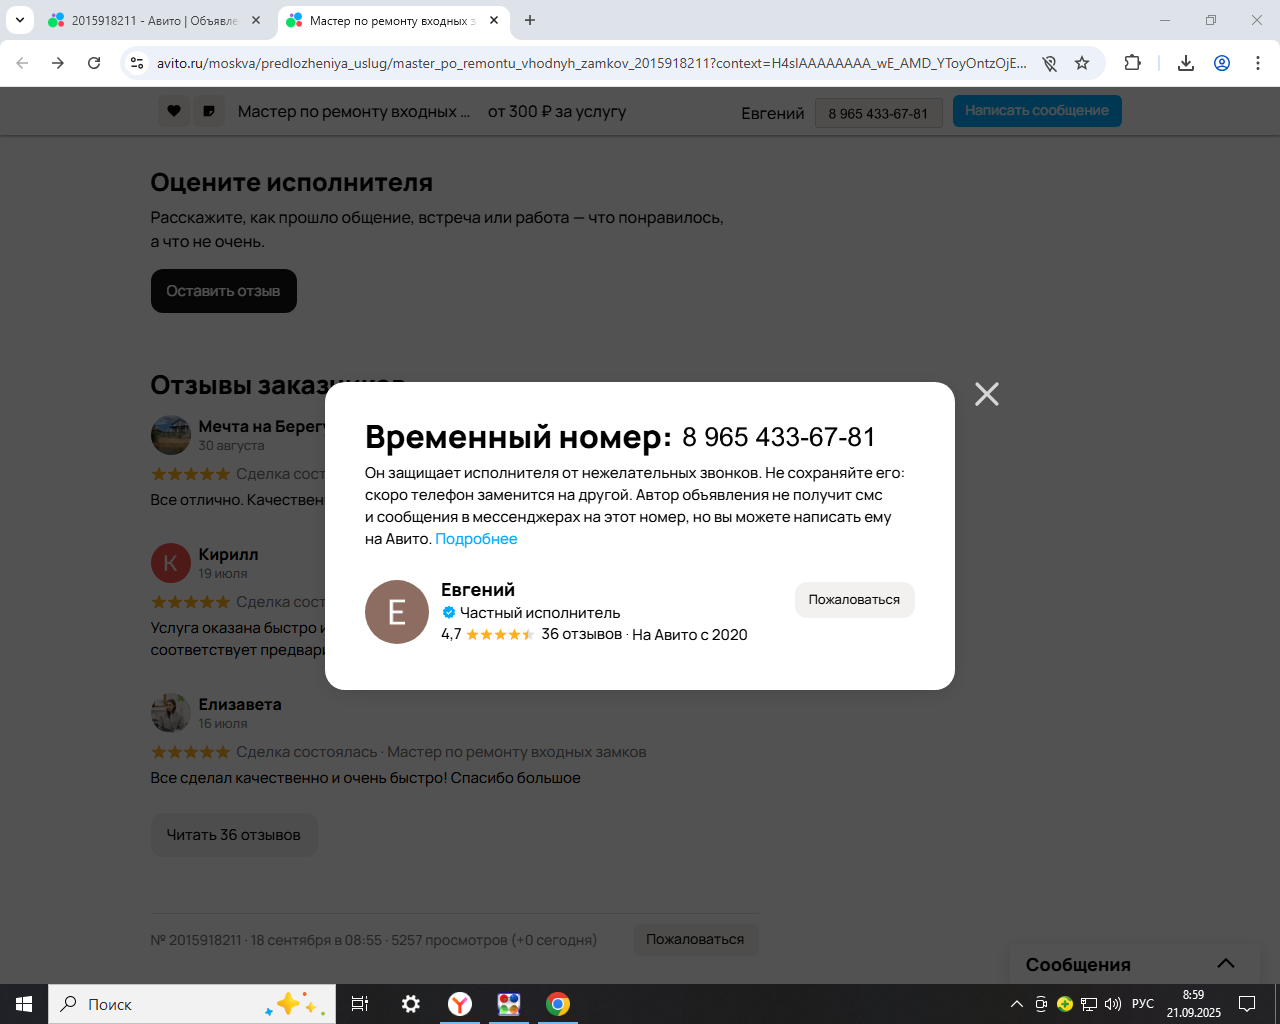Open a new browser tab
Screen dimensions: 1280x1024
[530, 20]
